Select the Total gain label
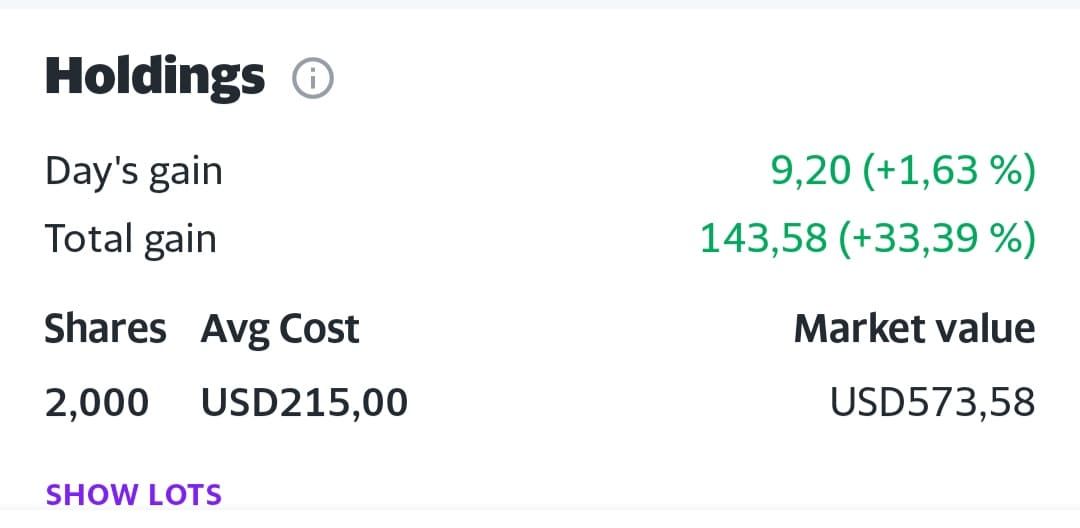Screen dimensions: 1080x528 (x=131, y=239)
